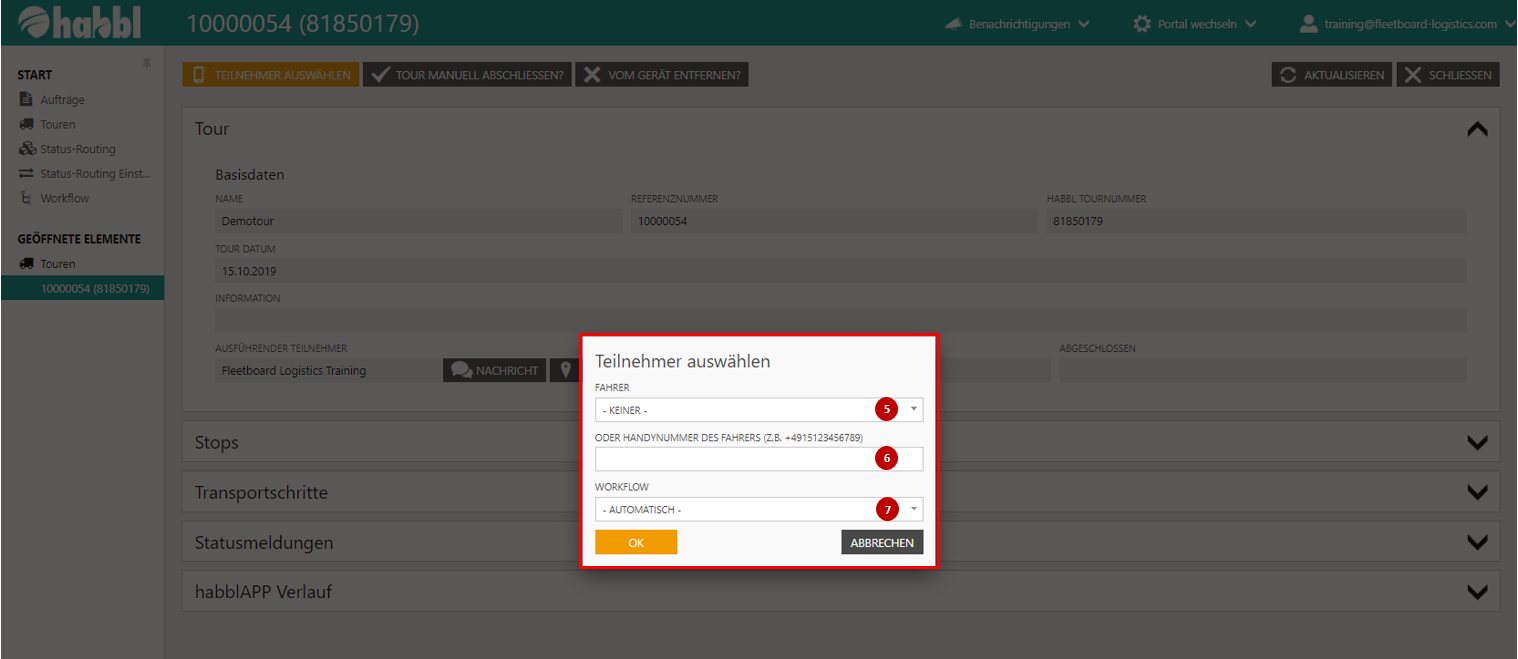Open Aufträge in the sidebar
This screenshot has height=659, width=1518.
(62, 100)
